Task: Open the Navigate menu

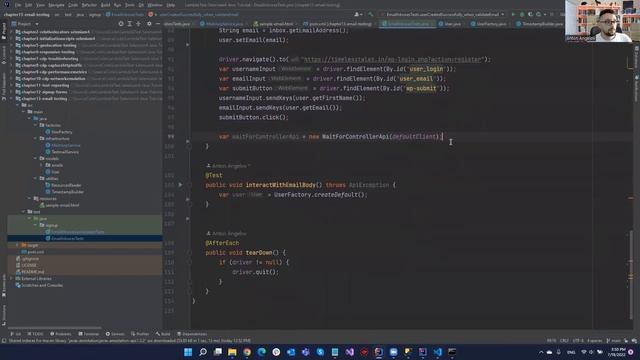Action: click(56, 5)
